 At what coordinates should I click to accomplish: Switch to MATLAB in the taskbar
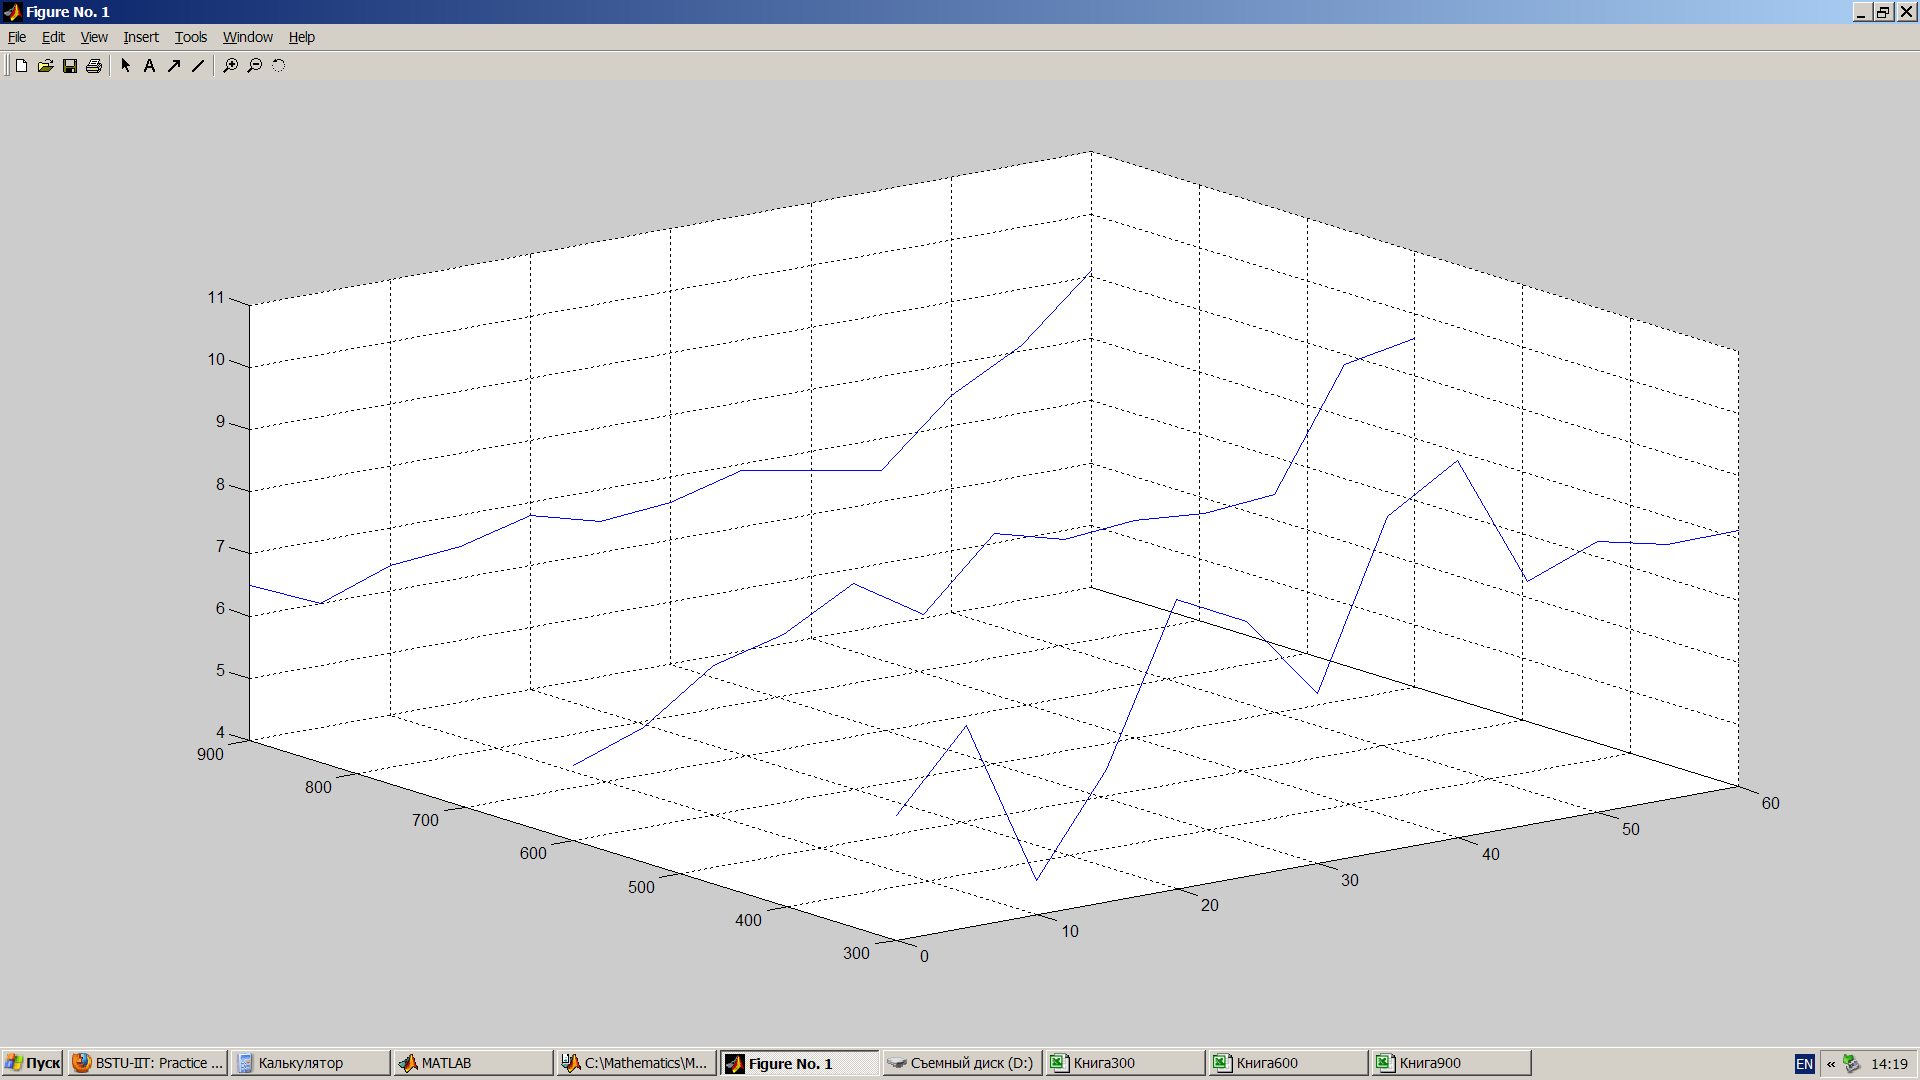(472, 1063)
